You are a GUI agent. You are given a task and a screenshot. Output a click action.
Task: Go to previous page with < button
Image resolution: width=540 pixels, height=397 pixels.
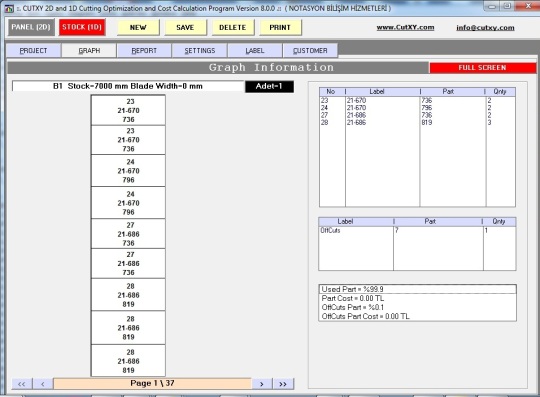pyautogui.click(x=43, y=384)
